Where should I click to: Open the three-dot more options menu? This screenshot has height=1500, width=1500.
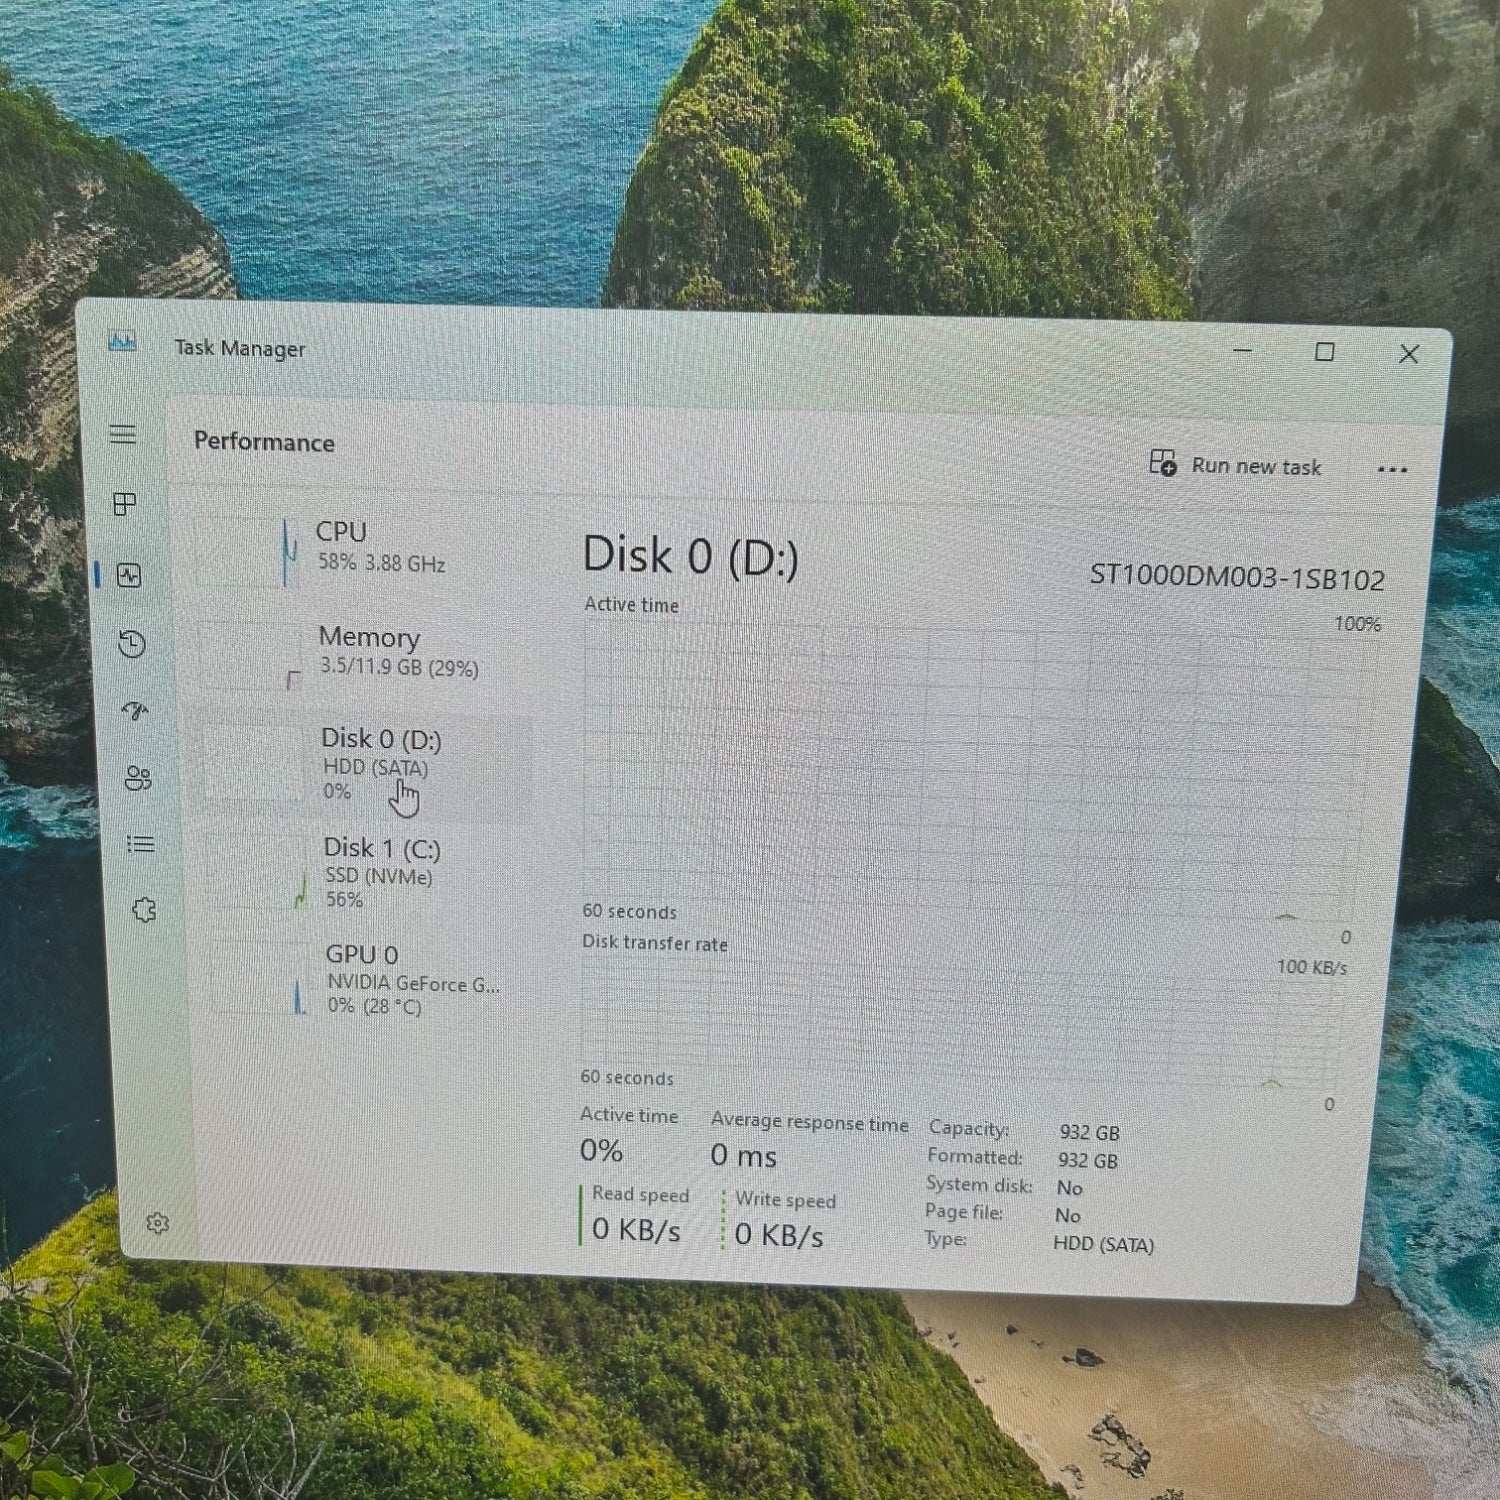[x=1392, y=469]
